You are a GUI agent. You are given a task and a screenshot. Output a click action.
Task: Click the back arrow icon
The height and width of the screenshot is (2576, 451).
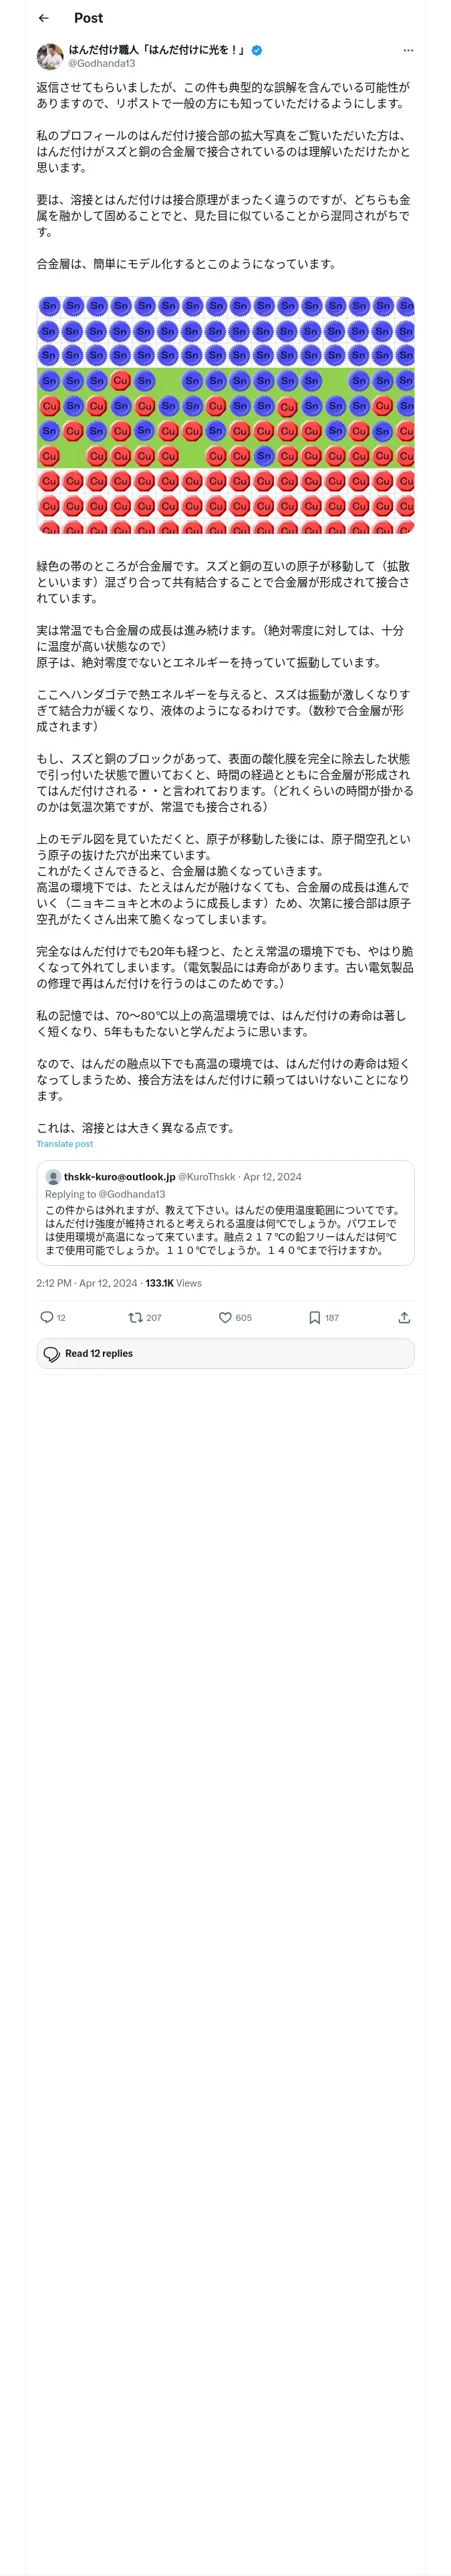point(43,18)
